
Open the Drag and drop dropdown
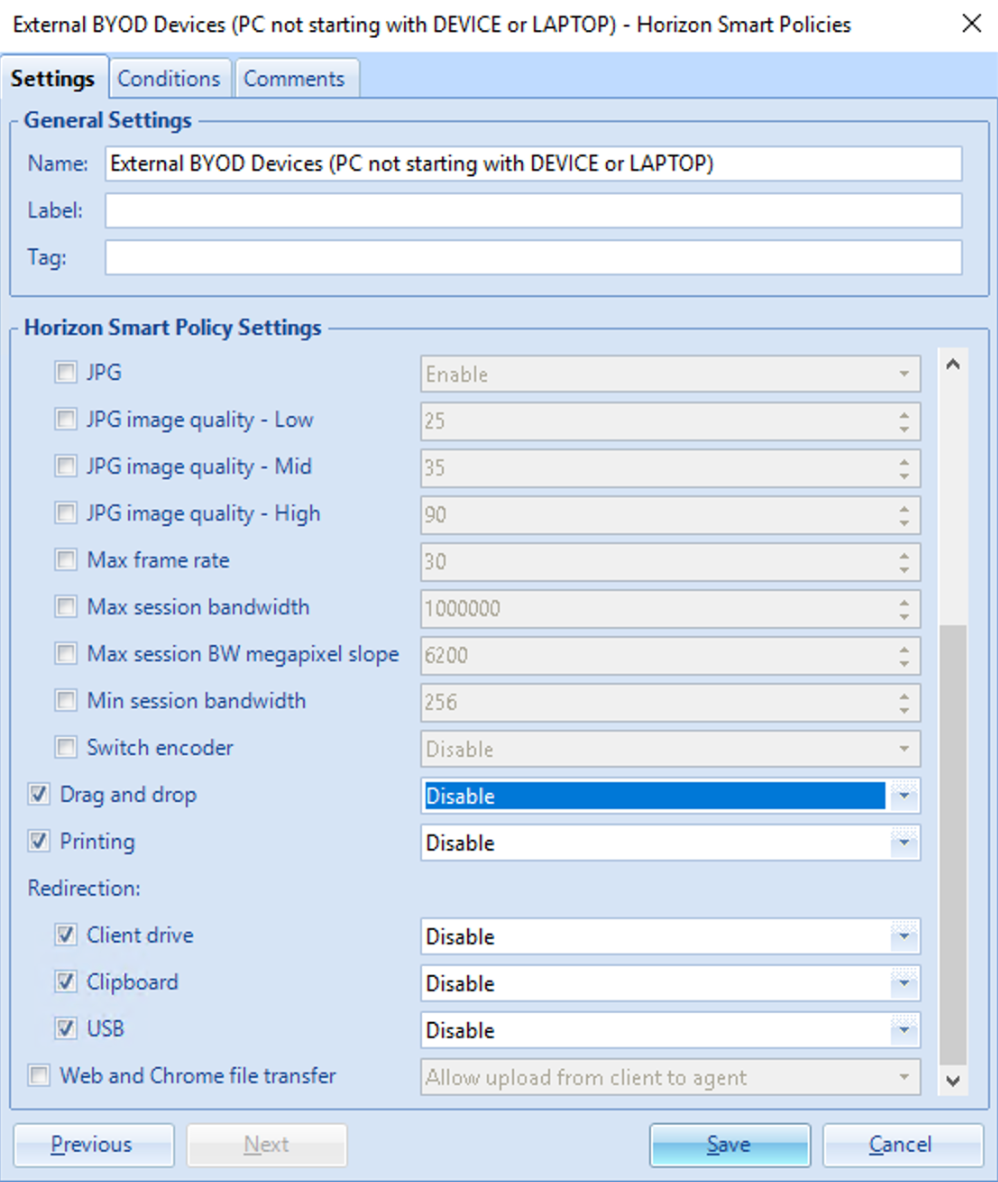(903, 796)
